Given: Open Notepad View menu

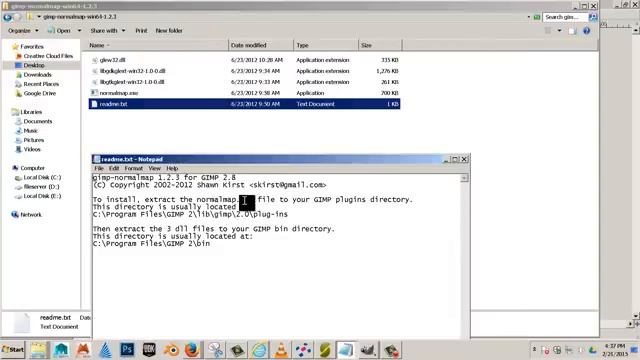Looking at the screenshot, I should (x=154, y=169).
